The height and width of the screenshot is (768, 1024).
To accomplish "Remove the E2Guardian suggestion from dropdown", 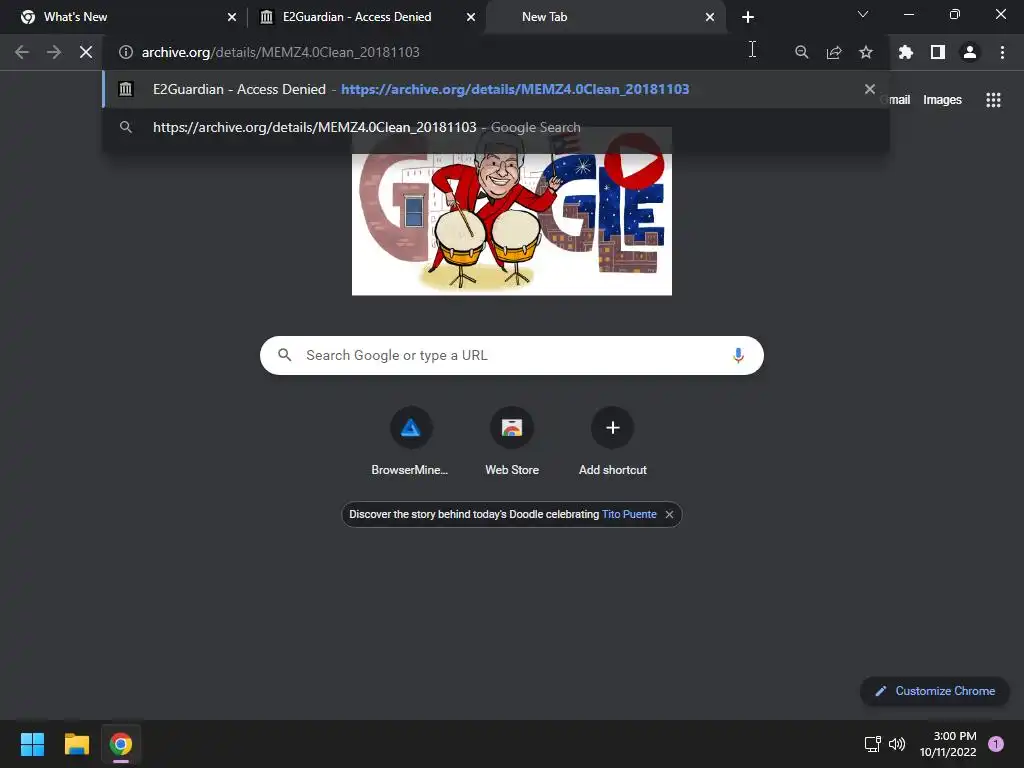I will (x=870, y=89).
